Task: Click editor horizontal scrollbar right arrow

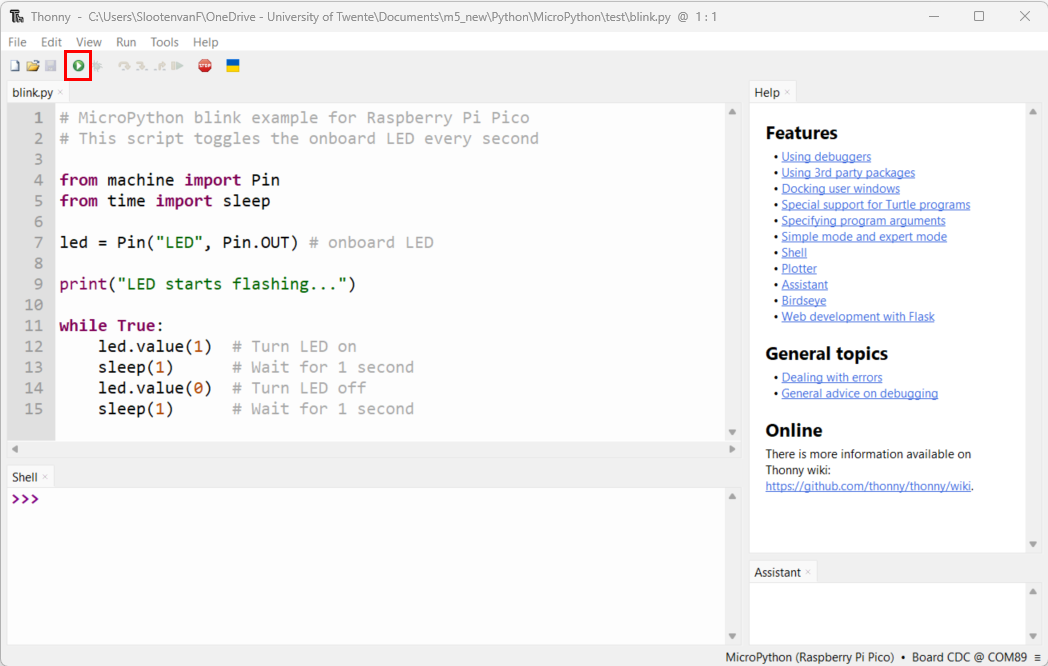Action: coord(733,449)
